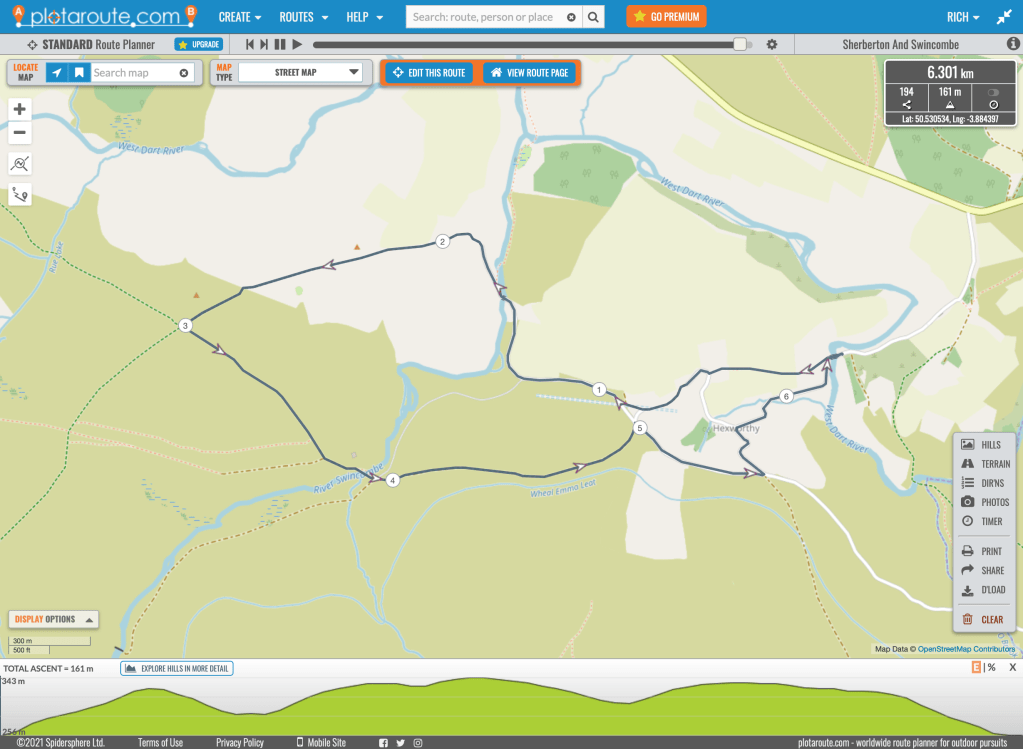
Task: Open the Map Type dropdown
Action: [x=300, y=73]
